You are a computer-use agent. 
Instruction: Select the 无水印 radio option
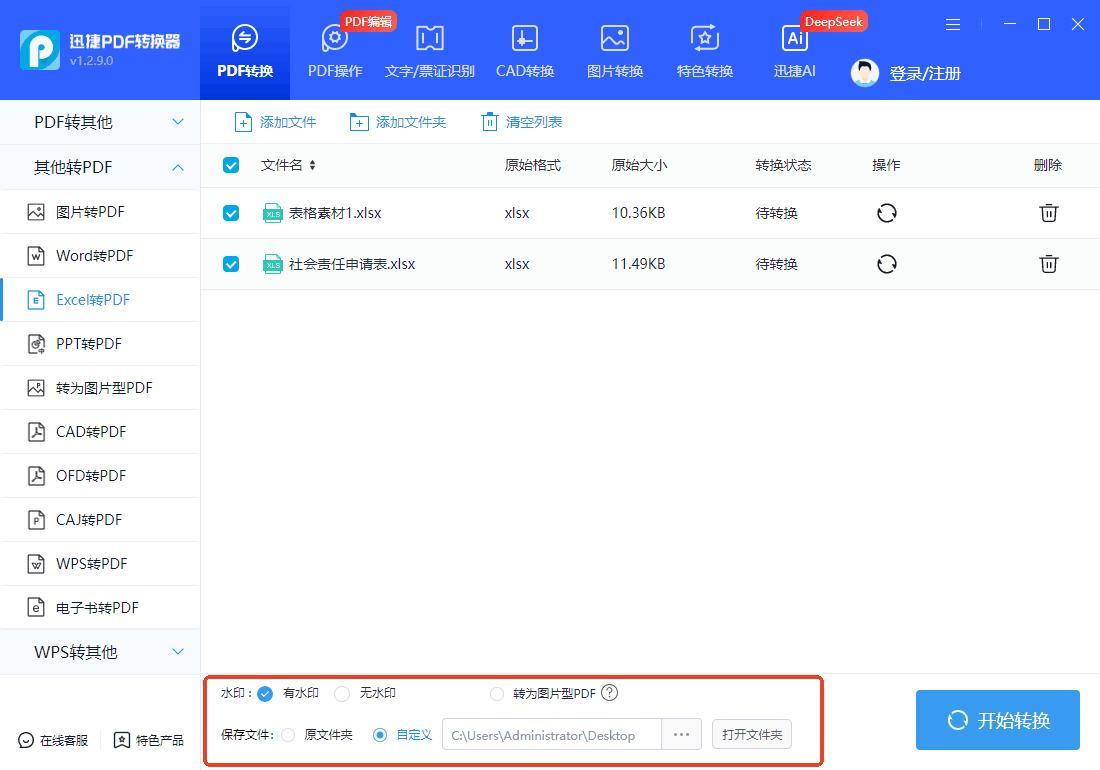[x=343, y=693]
